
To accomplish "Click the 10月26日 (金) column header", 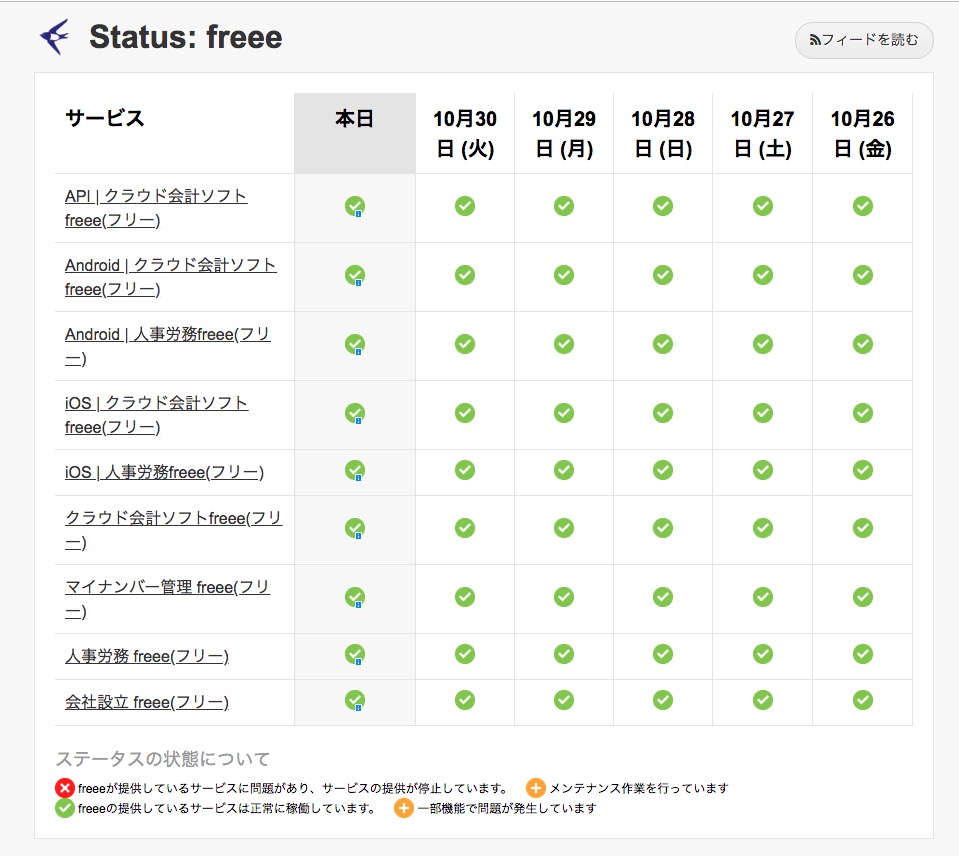I will click(863, 133).
